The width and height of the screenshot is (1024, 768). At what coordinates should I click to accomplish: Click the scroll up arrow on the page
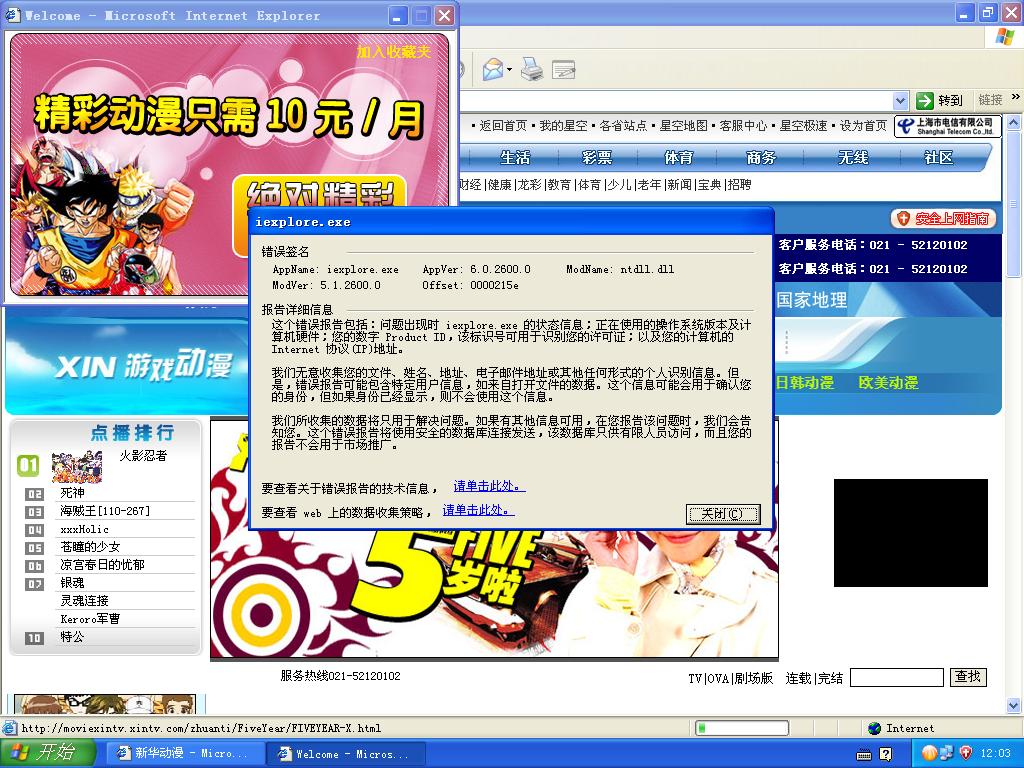(1013, 122)
